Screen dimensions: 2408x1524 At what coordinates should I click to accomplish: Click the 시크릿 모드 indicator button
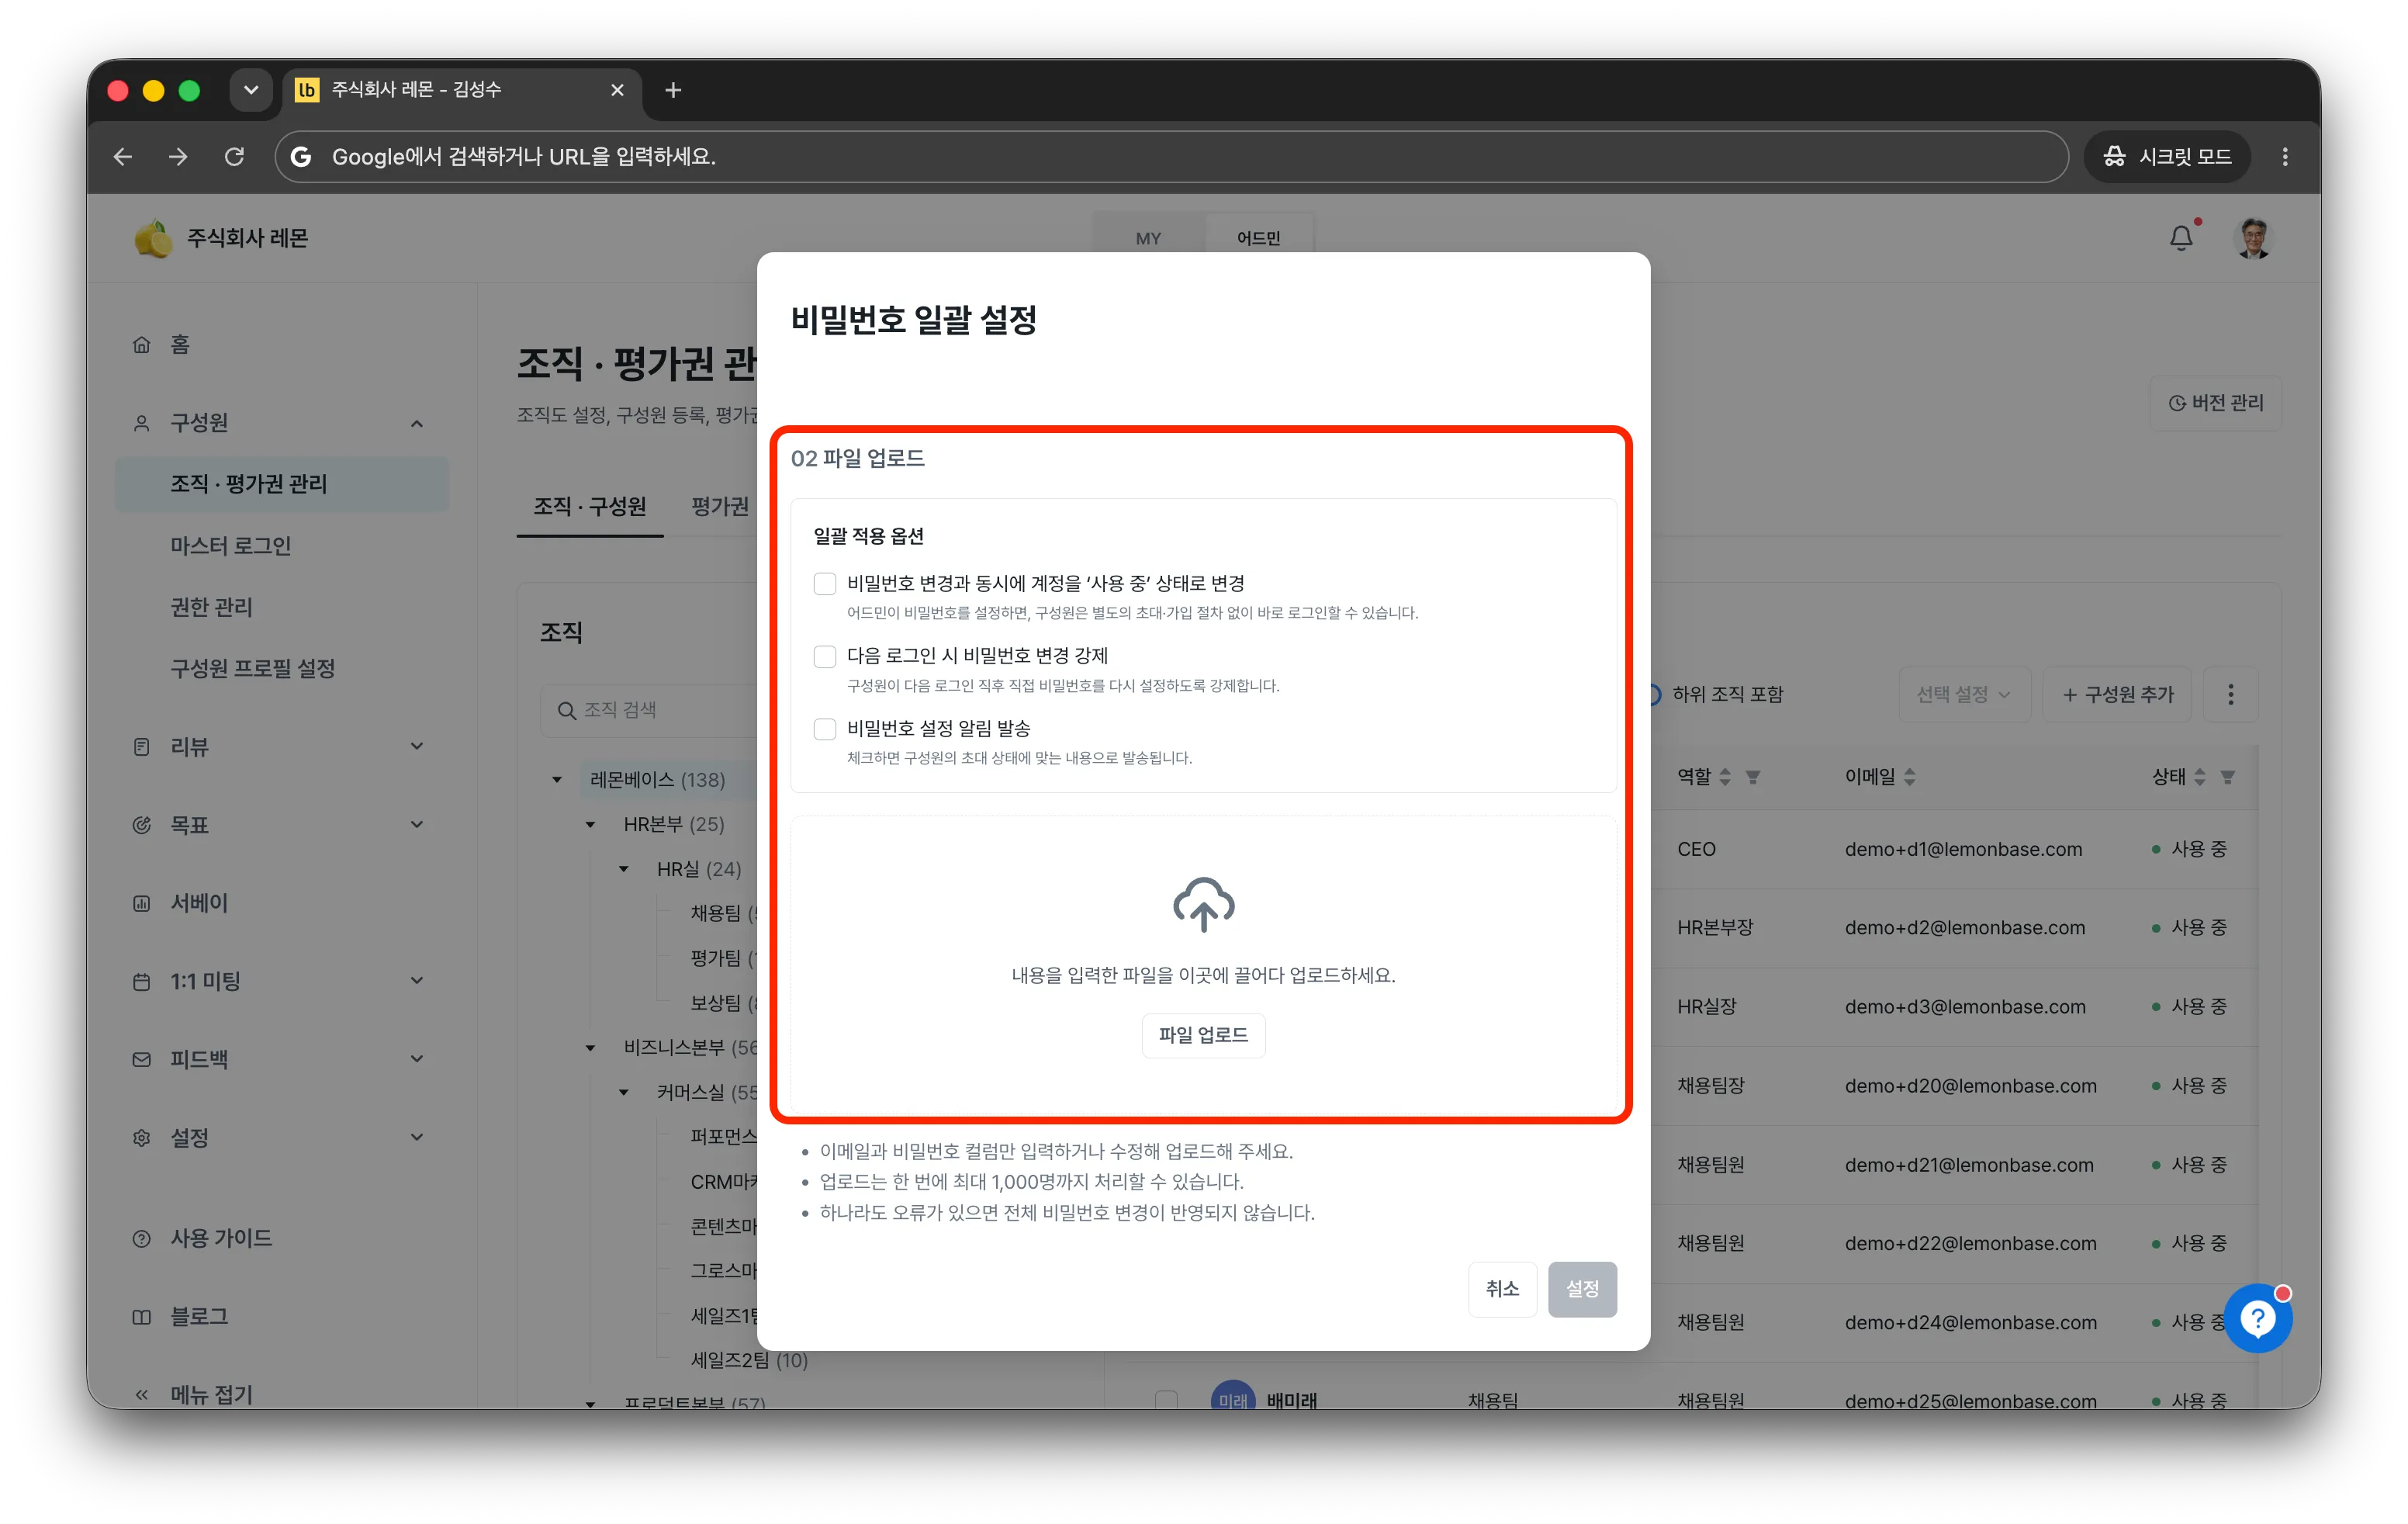click(x=2167, y=157)
